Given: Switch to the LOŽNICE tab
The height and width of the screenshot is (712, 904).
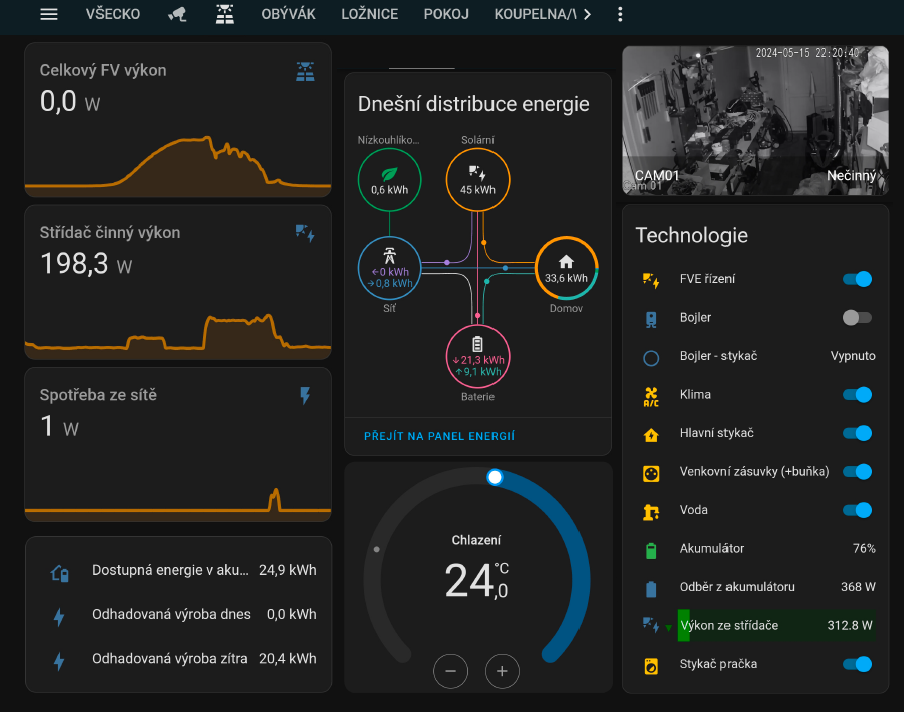Looking at the screenshot, I should (370, 14).
